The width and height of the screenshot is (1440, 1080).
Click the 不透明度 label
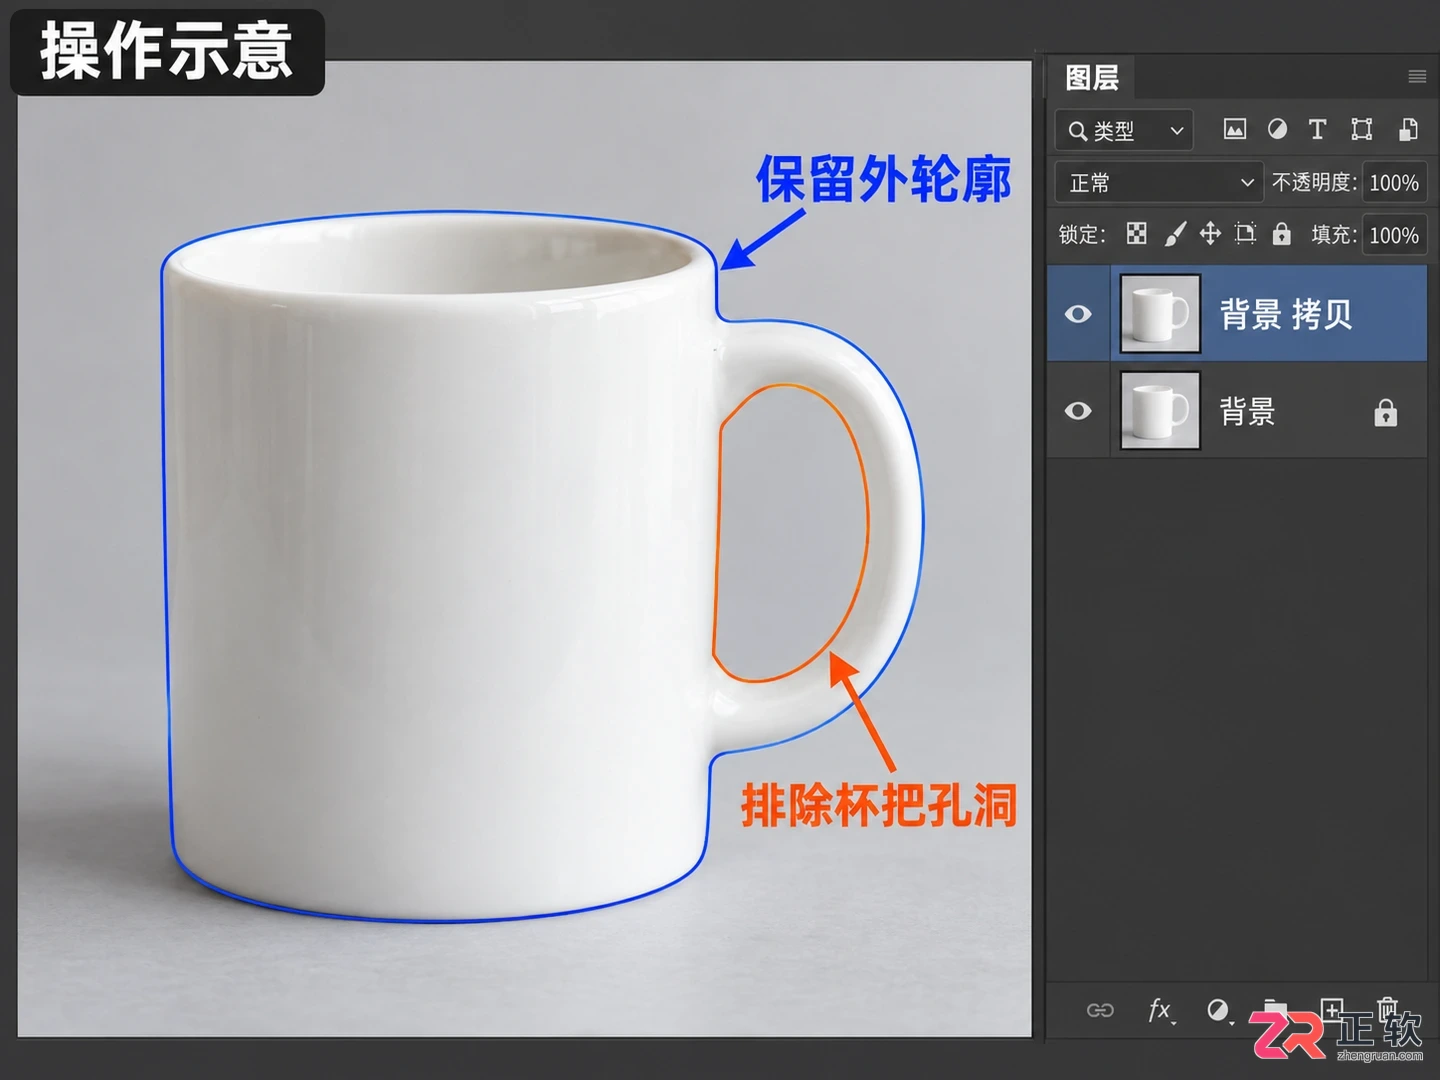[1314, 183]
